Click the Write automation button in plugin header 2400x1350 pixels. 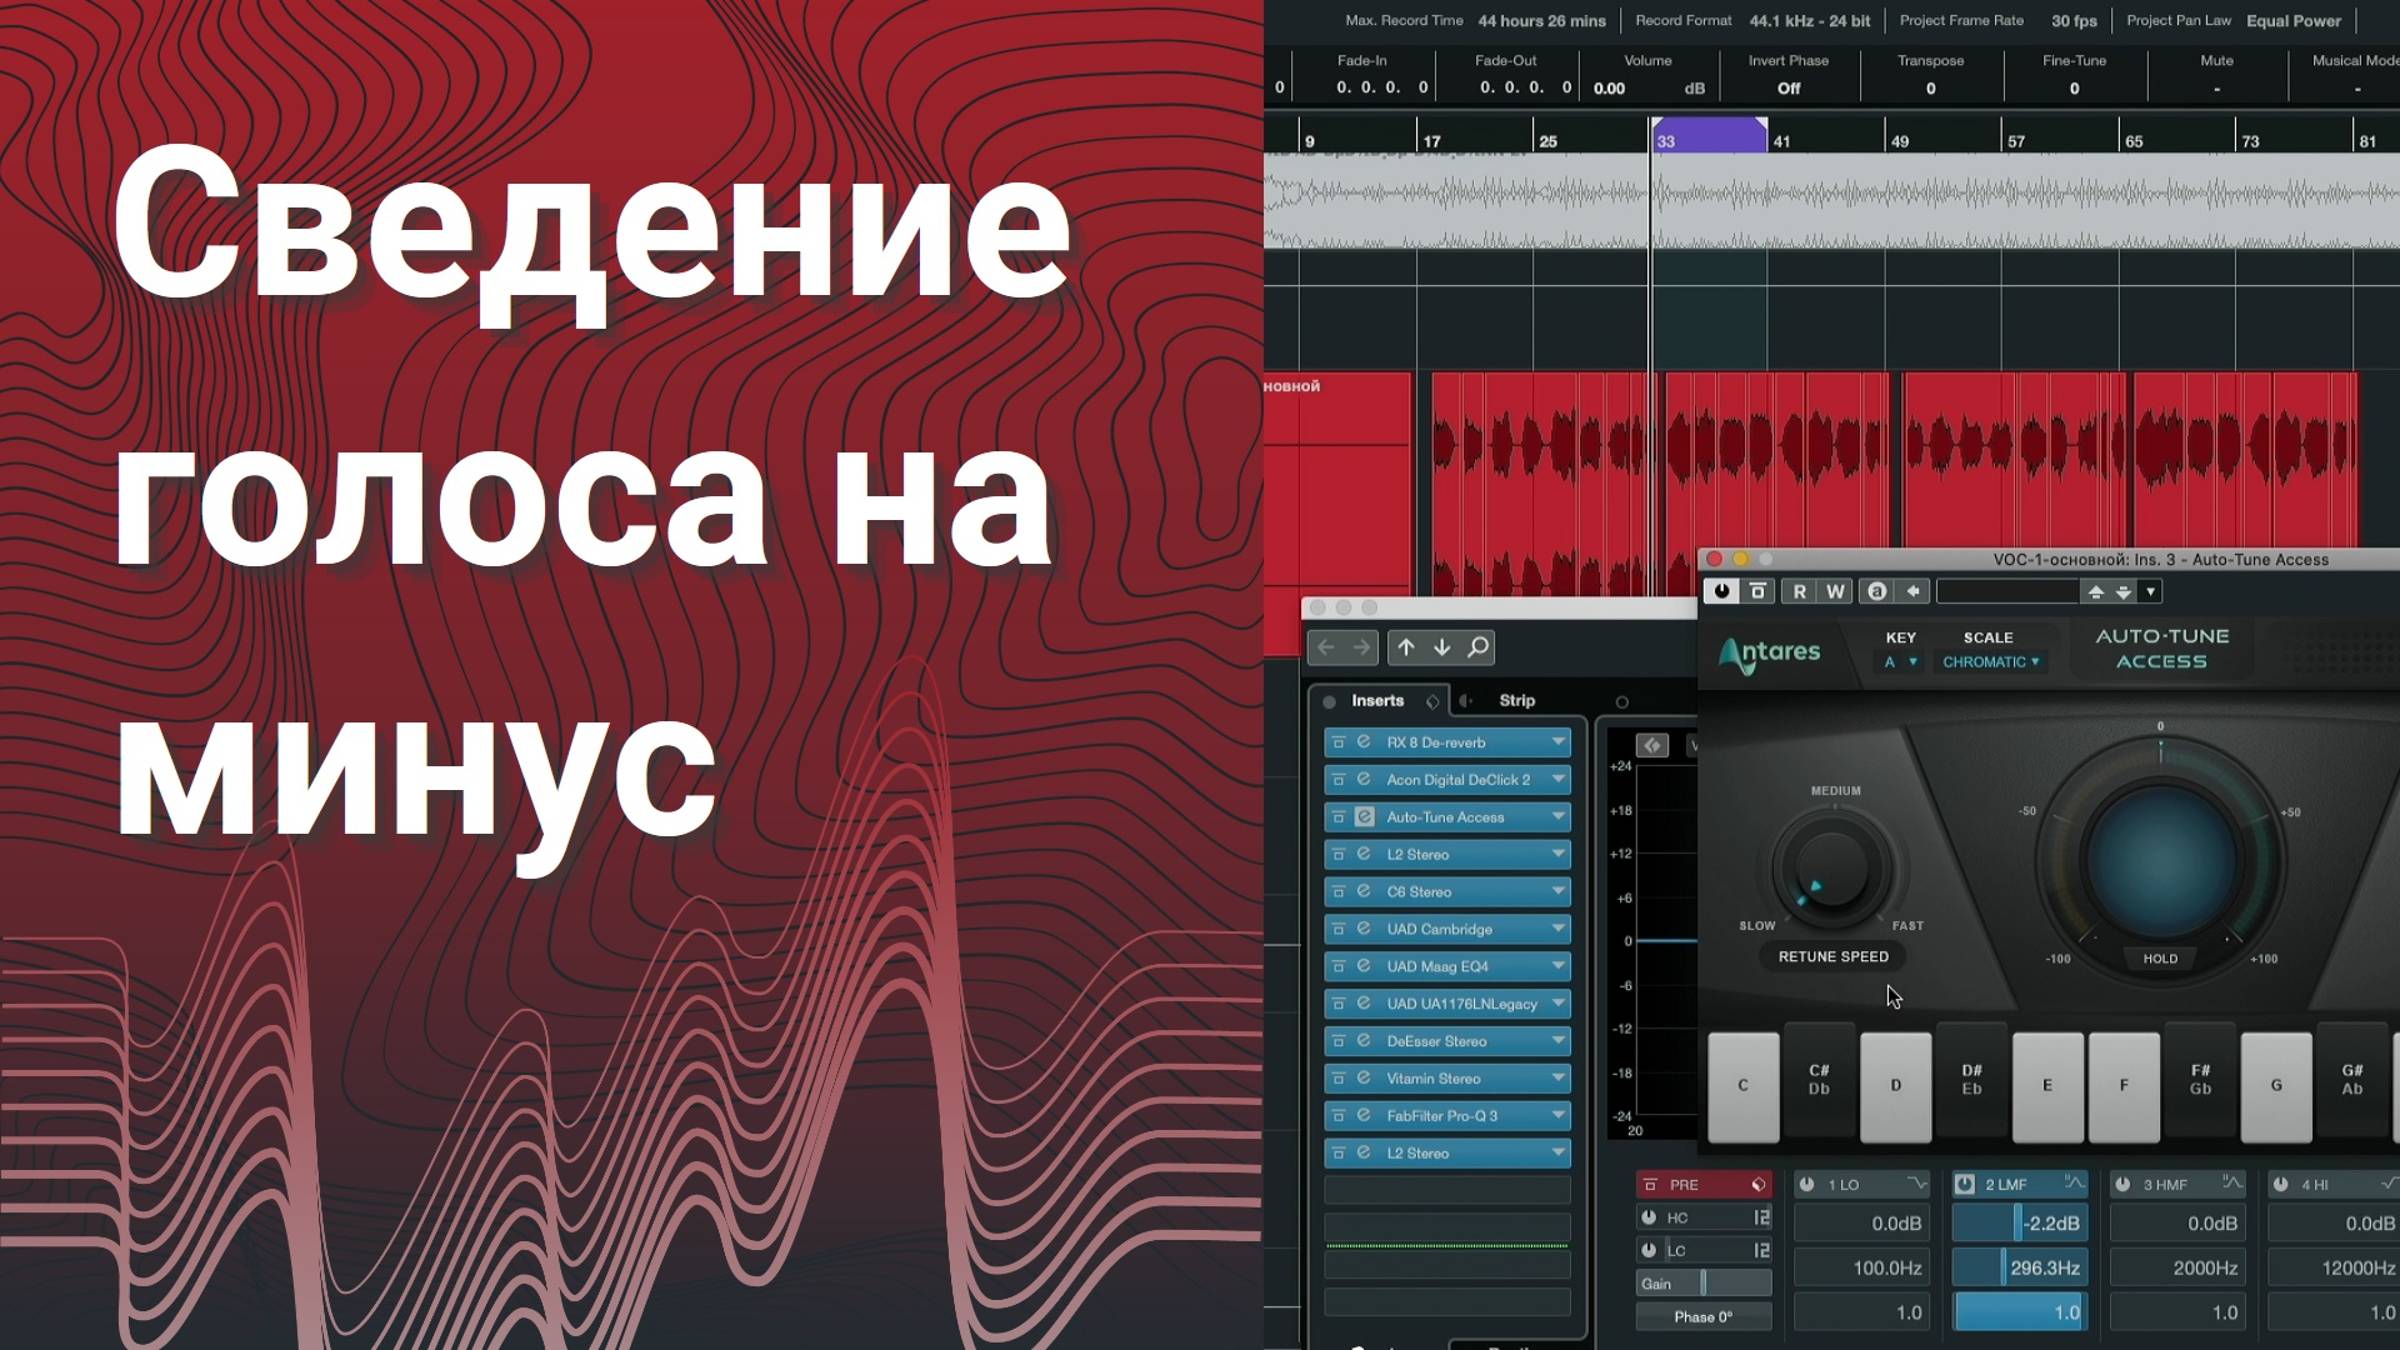click(1834, 591)
